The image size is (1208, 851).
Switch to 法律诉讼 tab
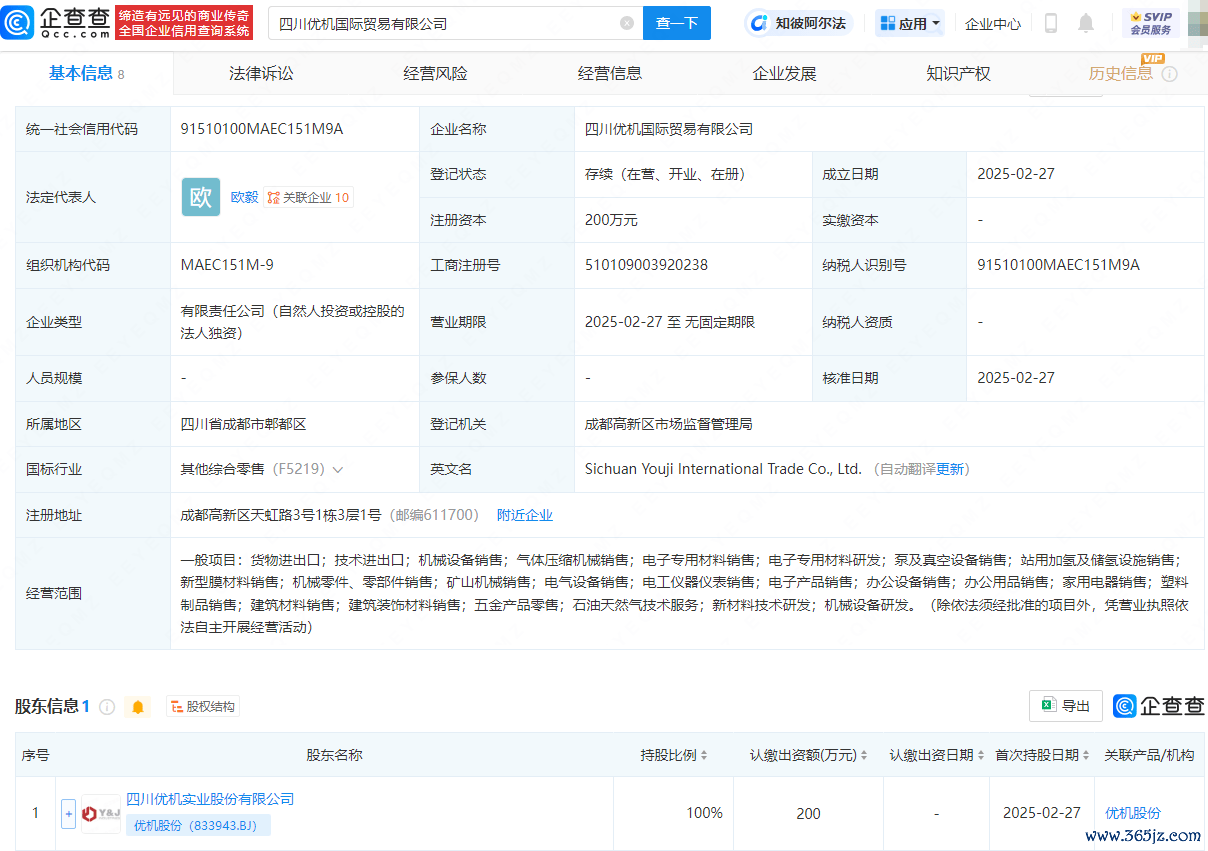(x=261, y=73)
